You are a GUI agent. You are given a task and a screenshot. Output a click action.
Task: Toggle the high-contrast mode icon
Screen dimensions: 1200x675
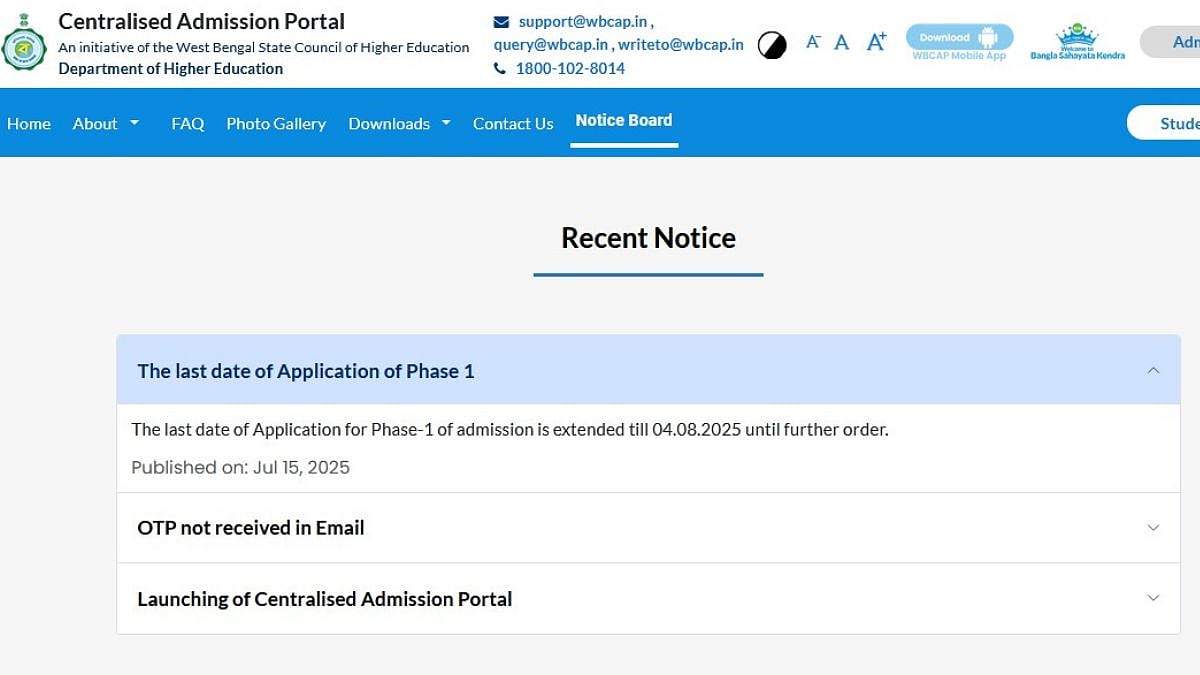[x=772, y=45]
